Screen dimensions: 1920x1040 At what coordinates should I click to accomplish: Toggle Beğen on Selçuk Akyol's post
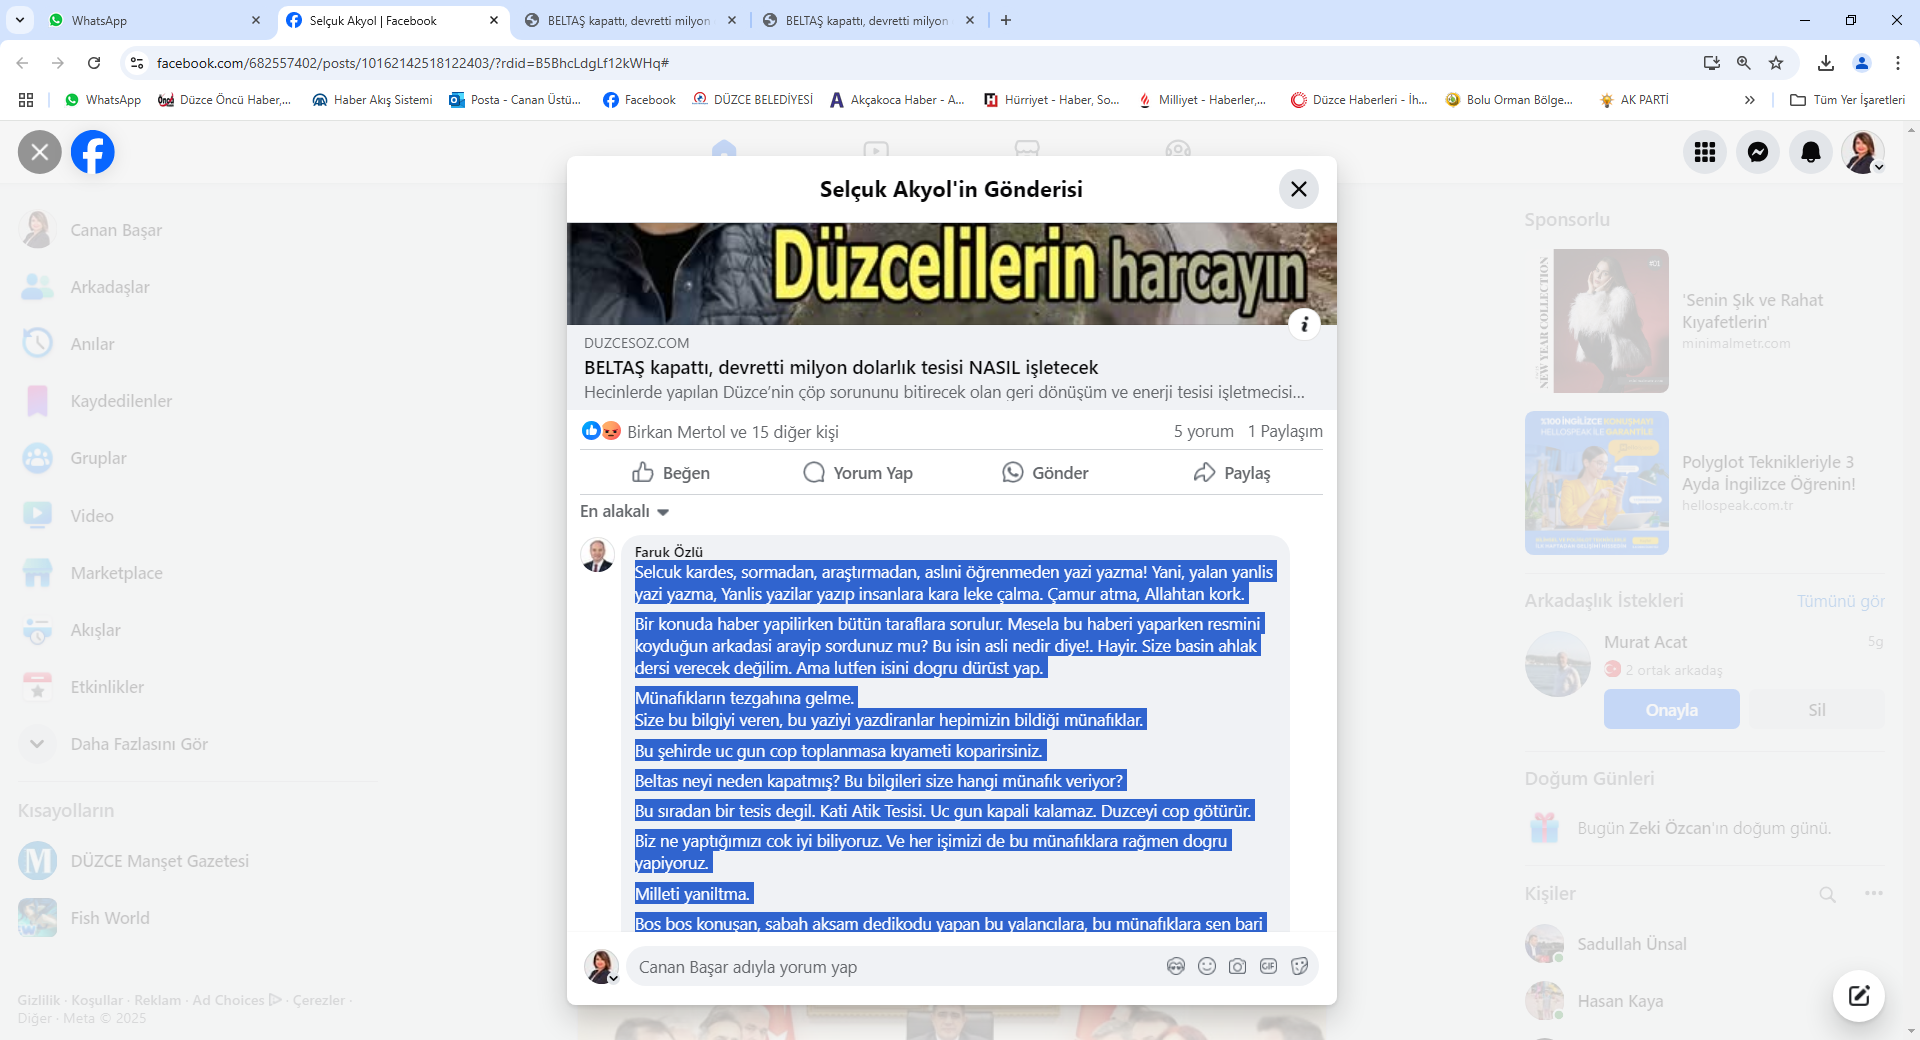tap(672, 473)
